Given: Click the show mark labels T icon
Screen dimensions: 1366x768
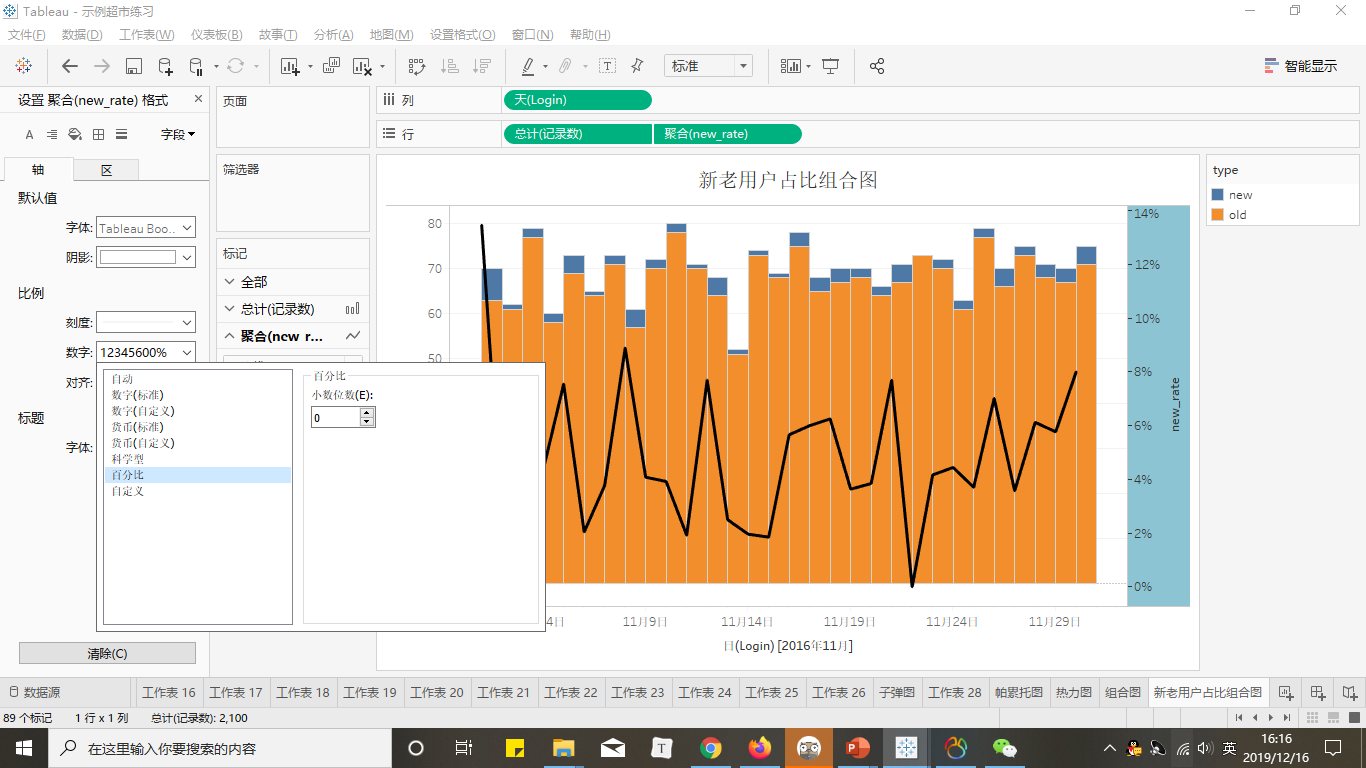Looking at the screenshot, I should click(x=607, y=66).
